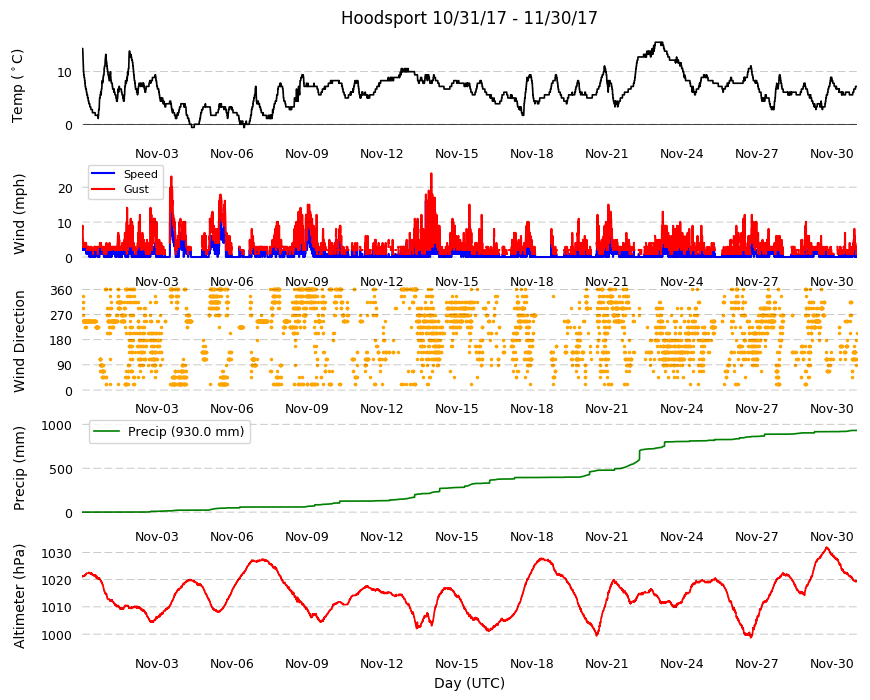Image resolution: width=870 pixels, height=700 pixels.
Task: Click Nov-12 tick under precipitation chart
Action: click(382, 537)
